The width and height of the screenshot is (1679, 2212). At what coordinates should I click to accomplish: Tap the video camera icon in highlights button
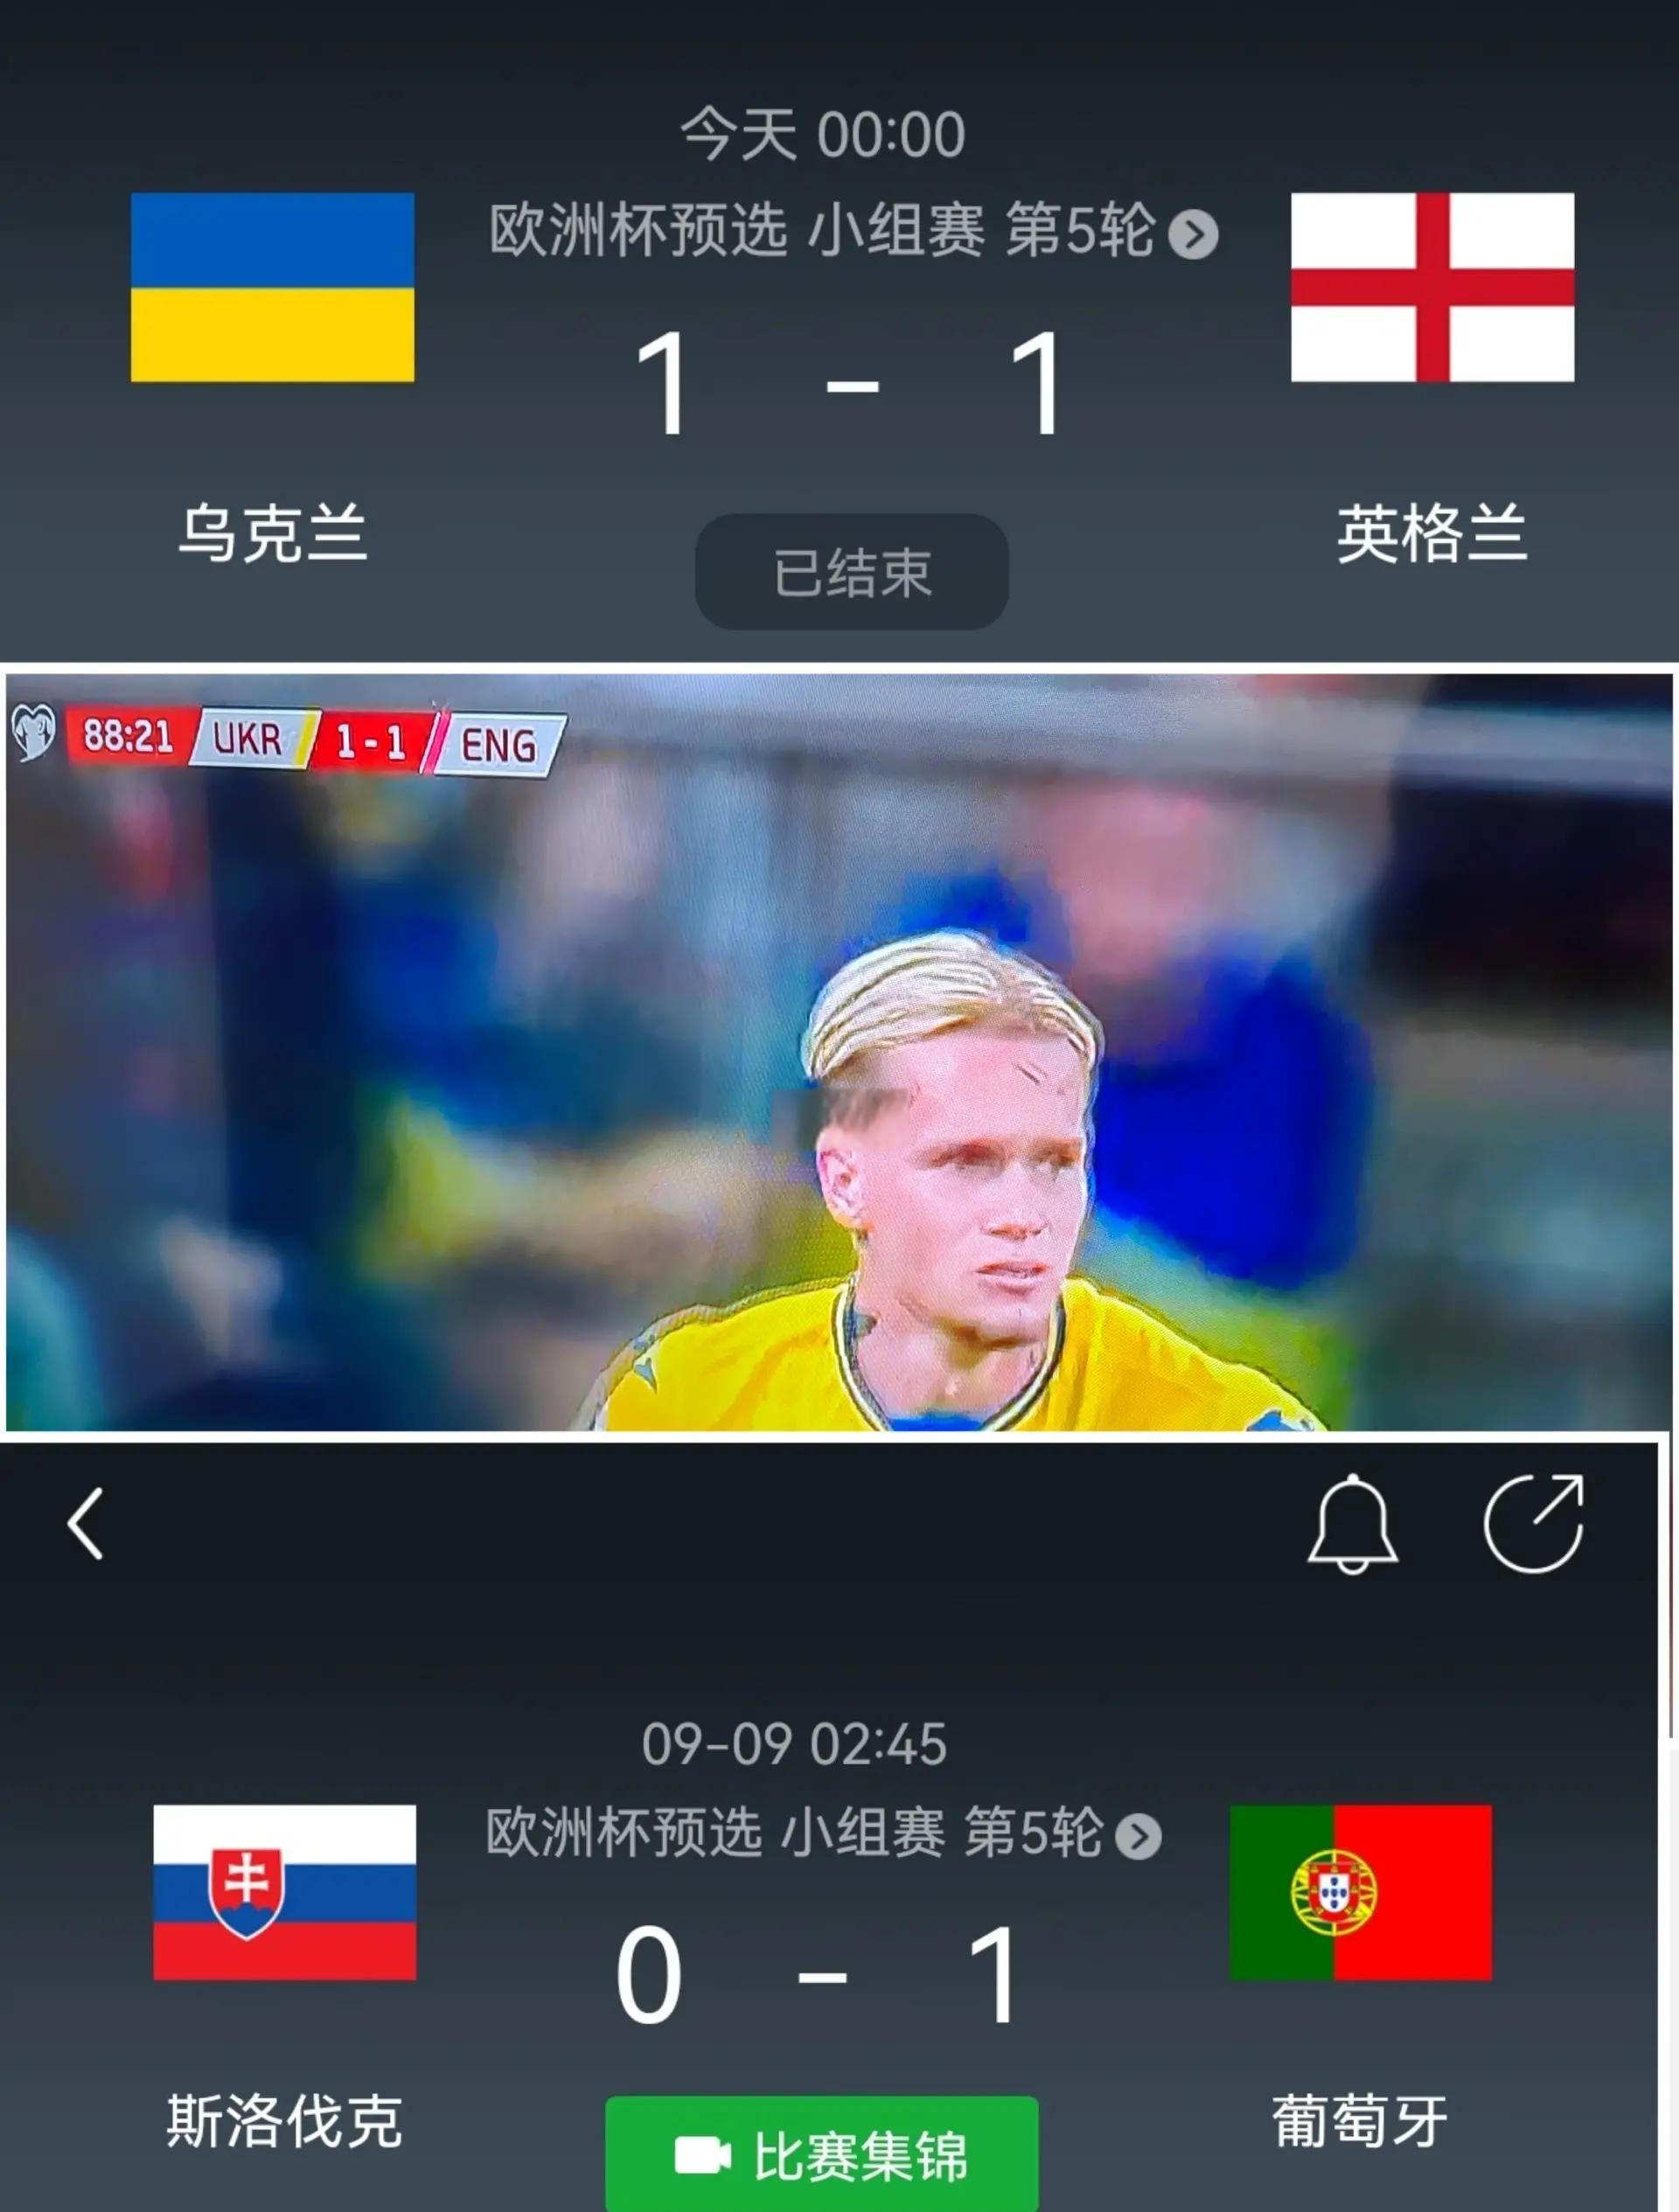[703, 2156]
